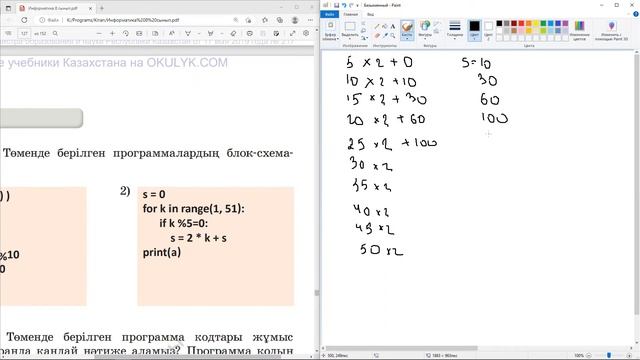Screen dimensions: 640x360
Task: Switch to the View tab in Paint
Action: (x=370, y=14)
